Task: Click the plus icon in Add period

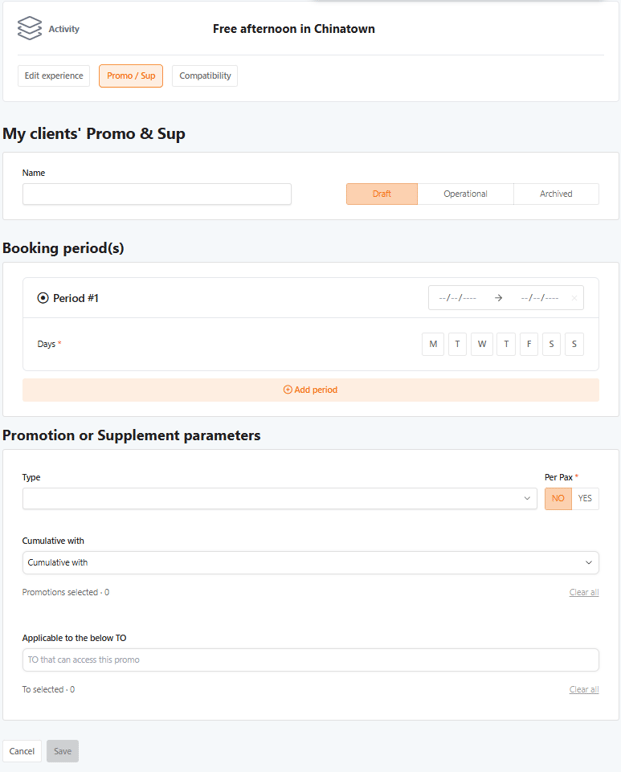Action: point(288,390)
